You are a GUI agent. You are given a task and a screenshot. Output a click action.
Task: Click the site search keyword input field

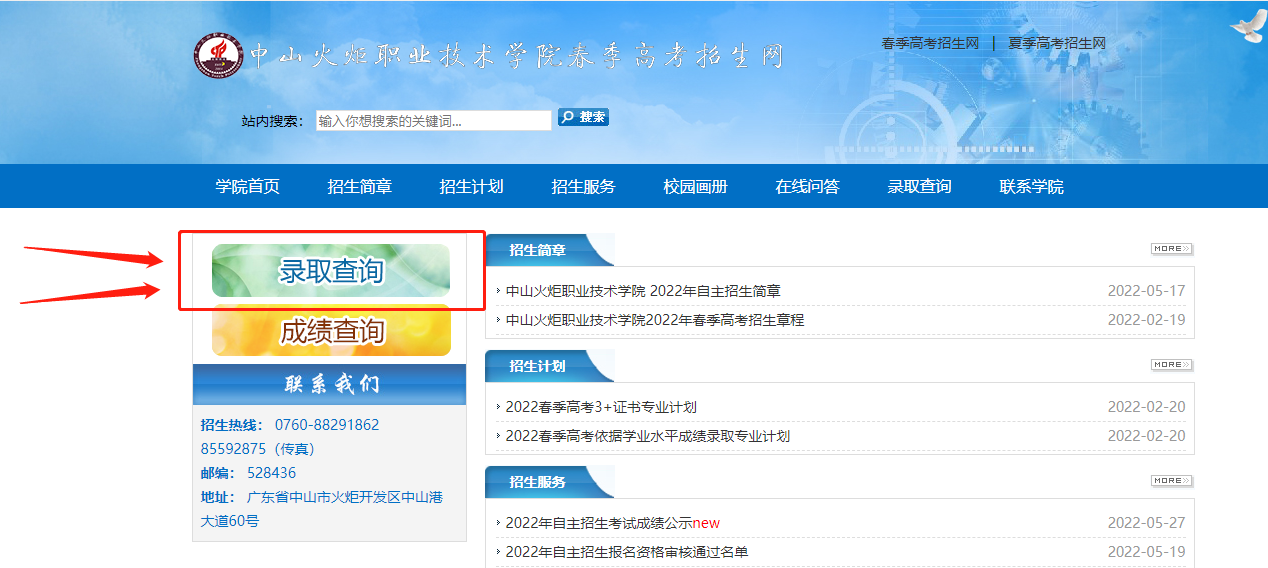coord(433,121)
